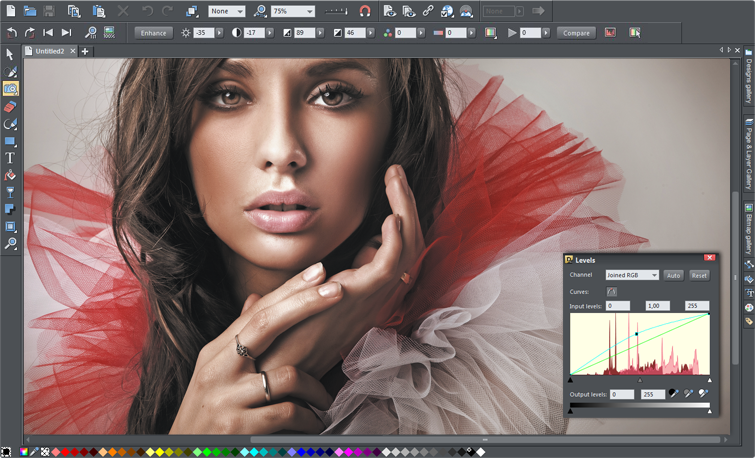The image size is (755, 458).
Task: Click the zoom magnifier icon beside 75%
Action: (x=260, y=11)
